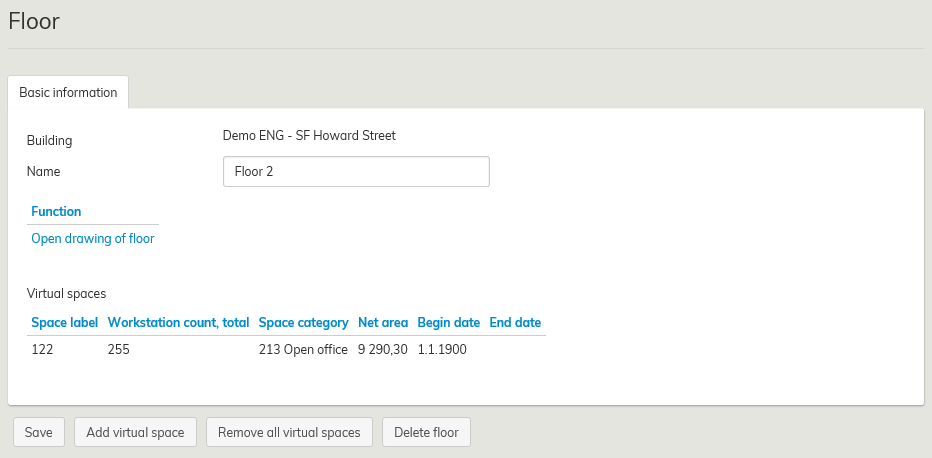The height and width of the screenshot is (458, 932).
Task: Click Remove all virtual spaces button
Action: click(x=289, y=432)
